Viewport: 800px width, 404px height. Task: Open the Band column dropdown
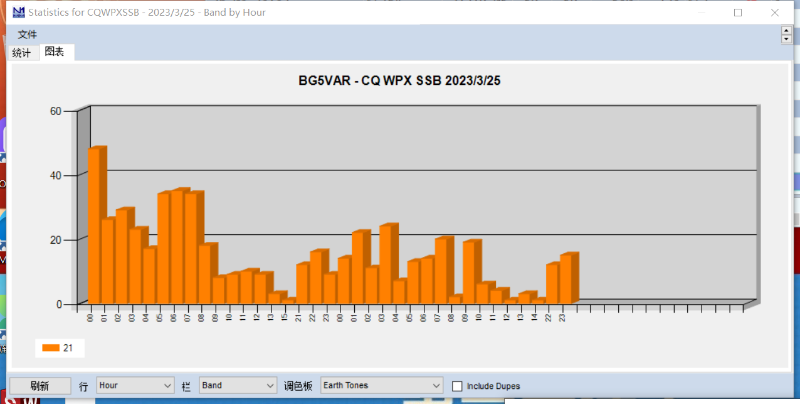pos(238,385)
